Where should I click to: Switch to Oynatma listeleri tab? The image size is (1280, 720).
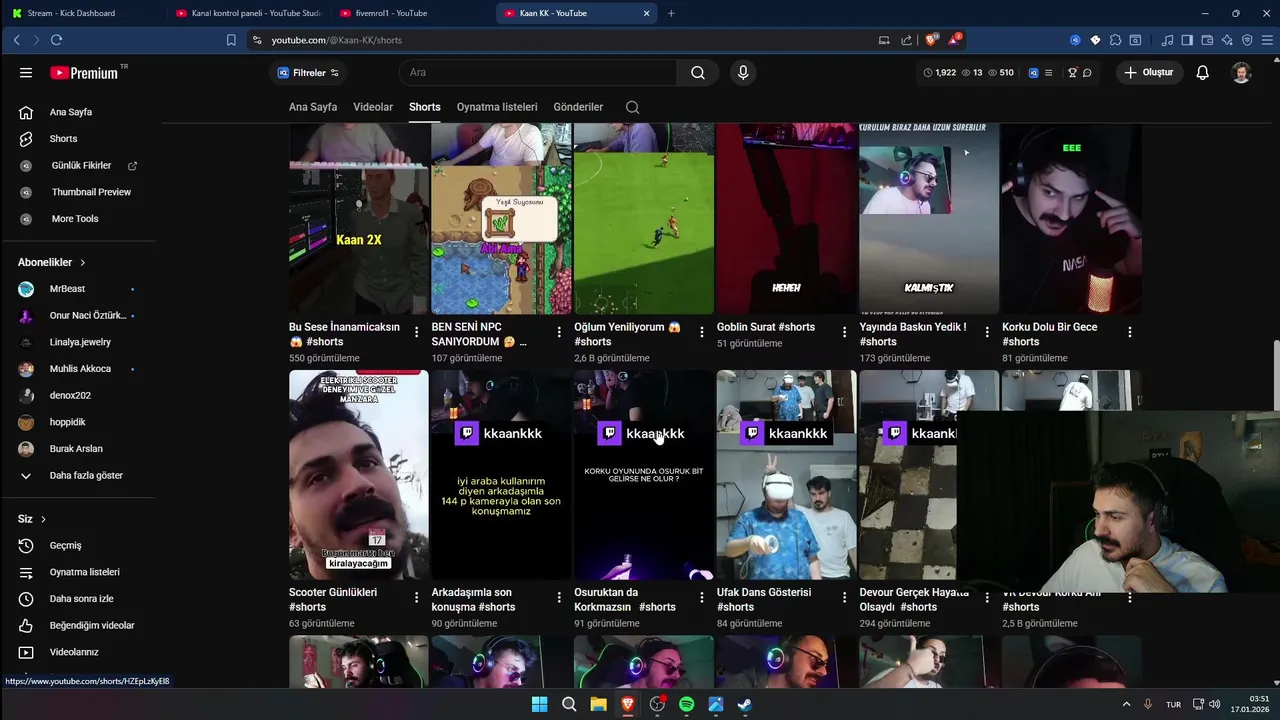click(x=497, y=107)
